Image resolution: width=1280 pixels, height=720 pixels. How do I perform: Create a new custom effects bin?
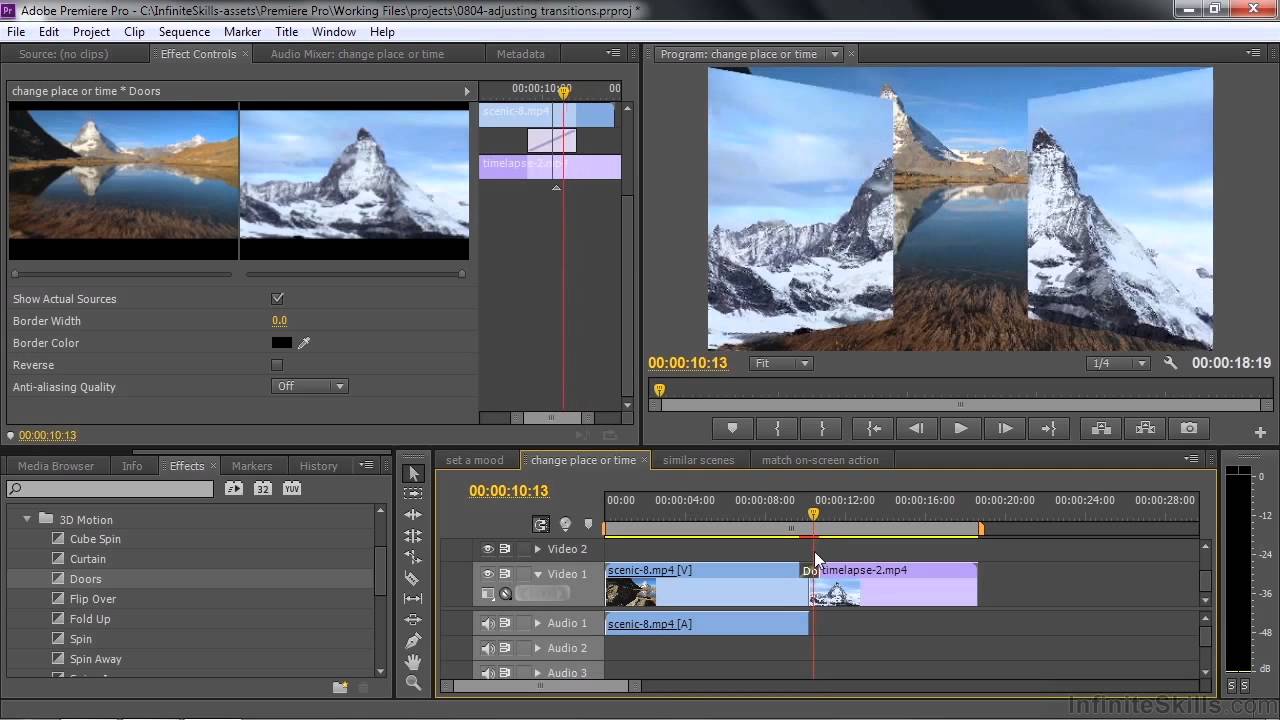tap(340, 687)
